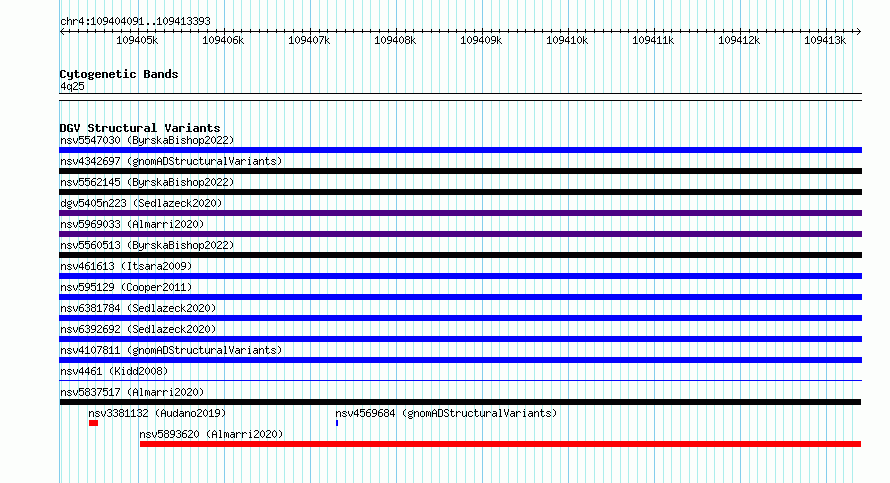Click the black bar under nsv5562145
Image resolution: width=890 pixels, height=483 pixels.
tap(460, 192)
